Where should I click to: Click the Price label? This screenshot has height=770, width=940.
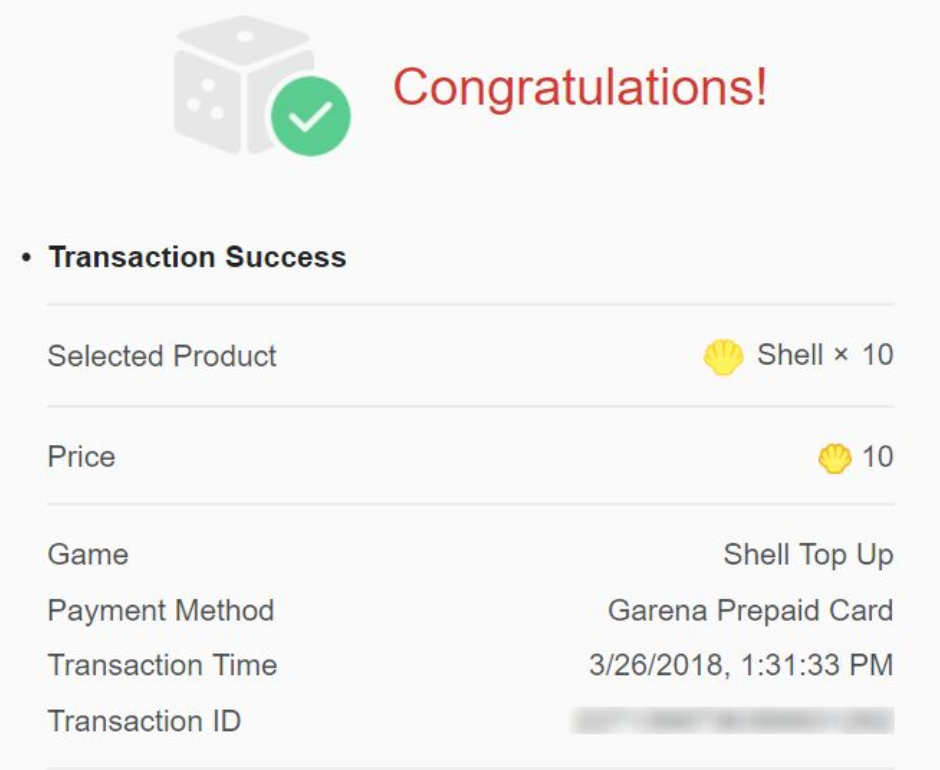[81, 457]
